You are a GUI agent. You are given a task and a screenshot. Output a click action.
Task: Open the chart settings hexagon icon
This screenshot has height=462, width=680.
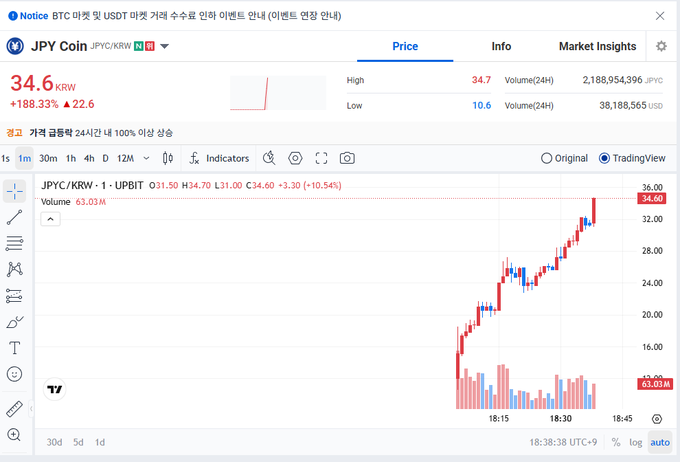pyautogui.click(x=295, y=158)
